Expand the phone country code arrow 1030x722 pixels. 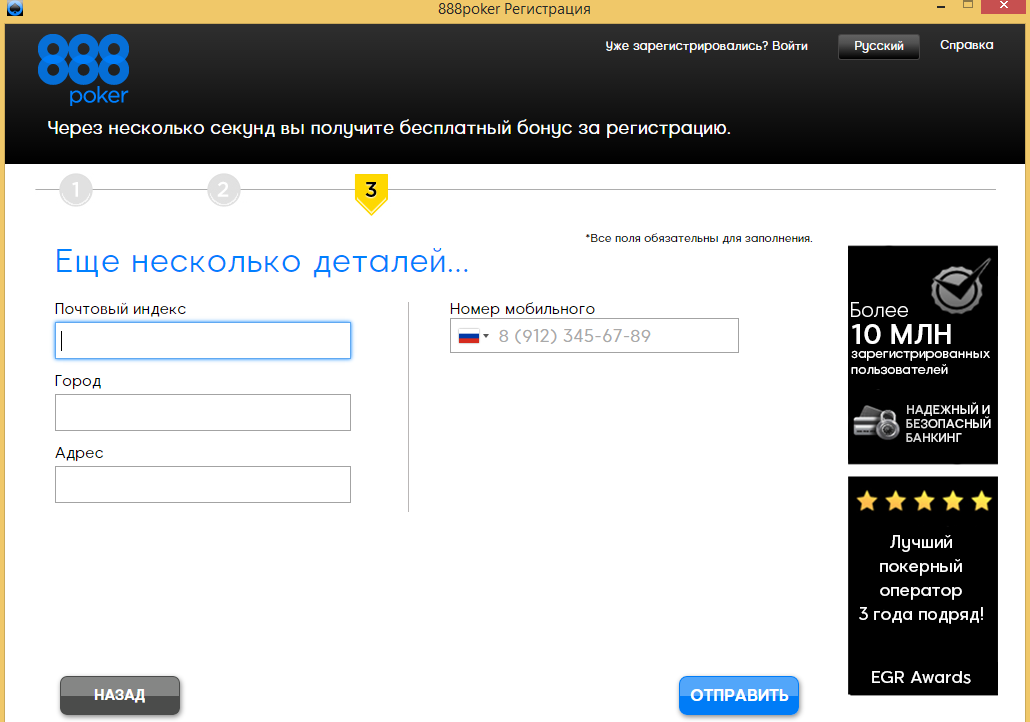click(x=487, y=336)
